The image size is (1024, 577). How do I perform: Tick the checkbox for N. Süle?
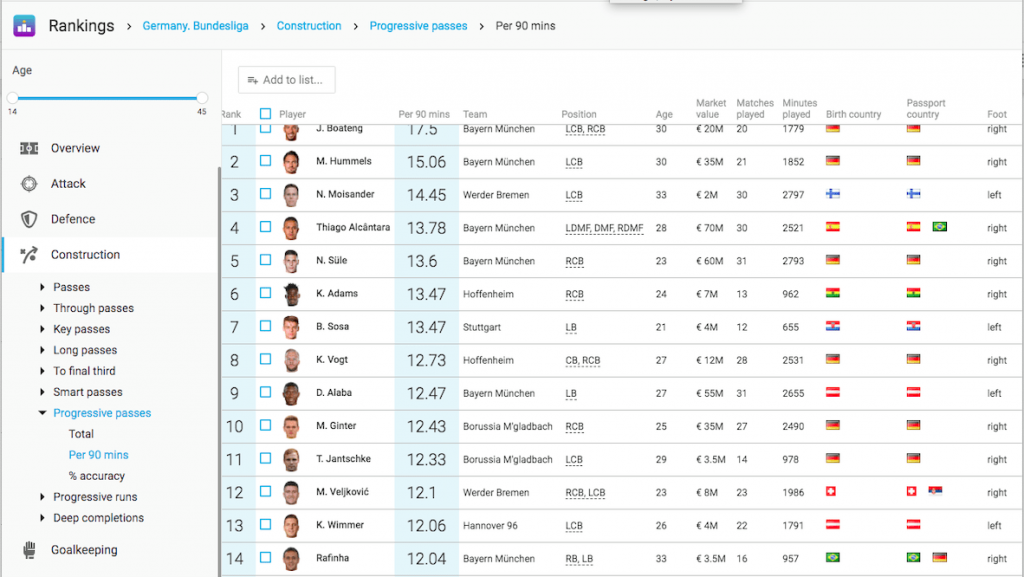coord(265,260)
